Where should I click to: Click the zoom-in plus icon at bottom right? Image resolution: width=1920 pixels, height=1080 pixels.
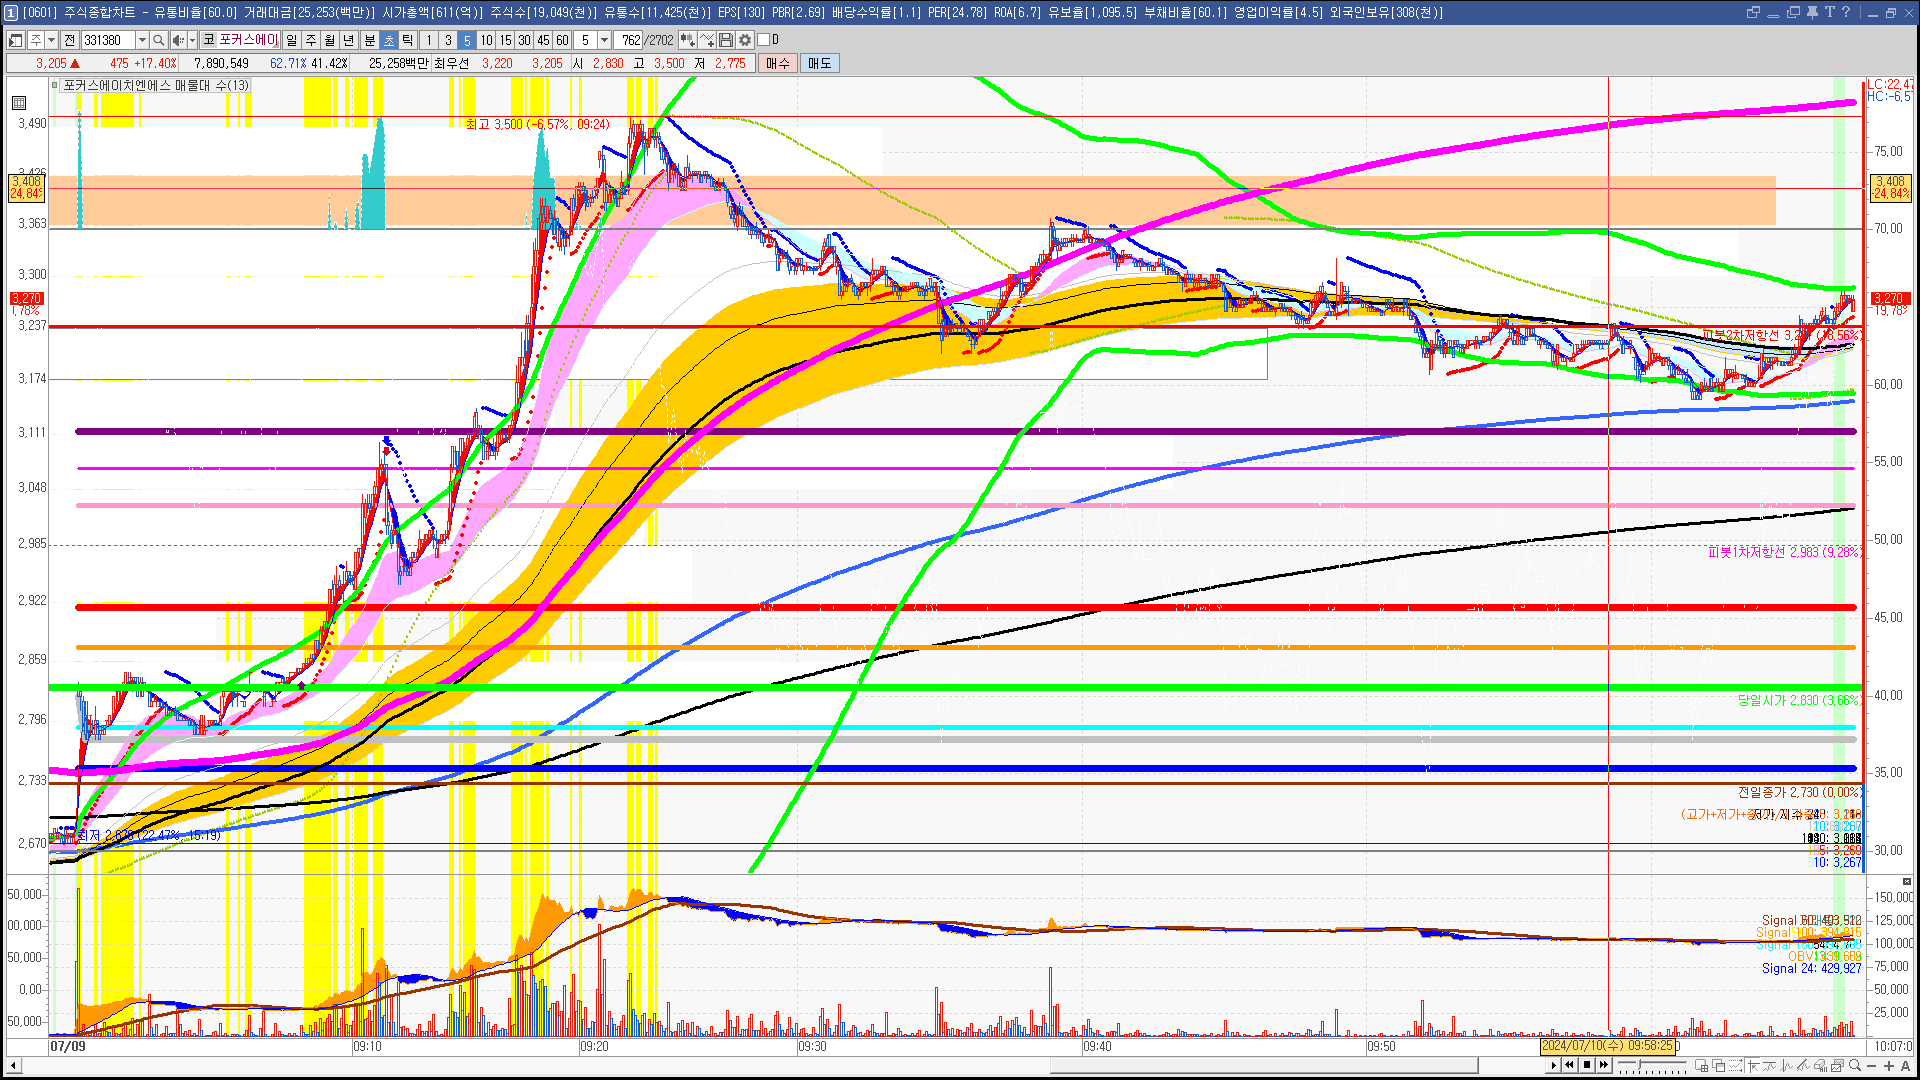1889,1066
